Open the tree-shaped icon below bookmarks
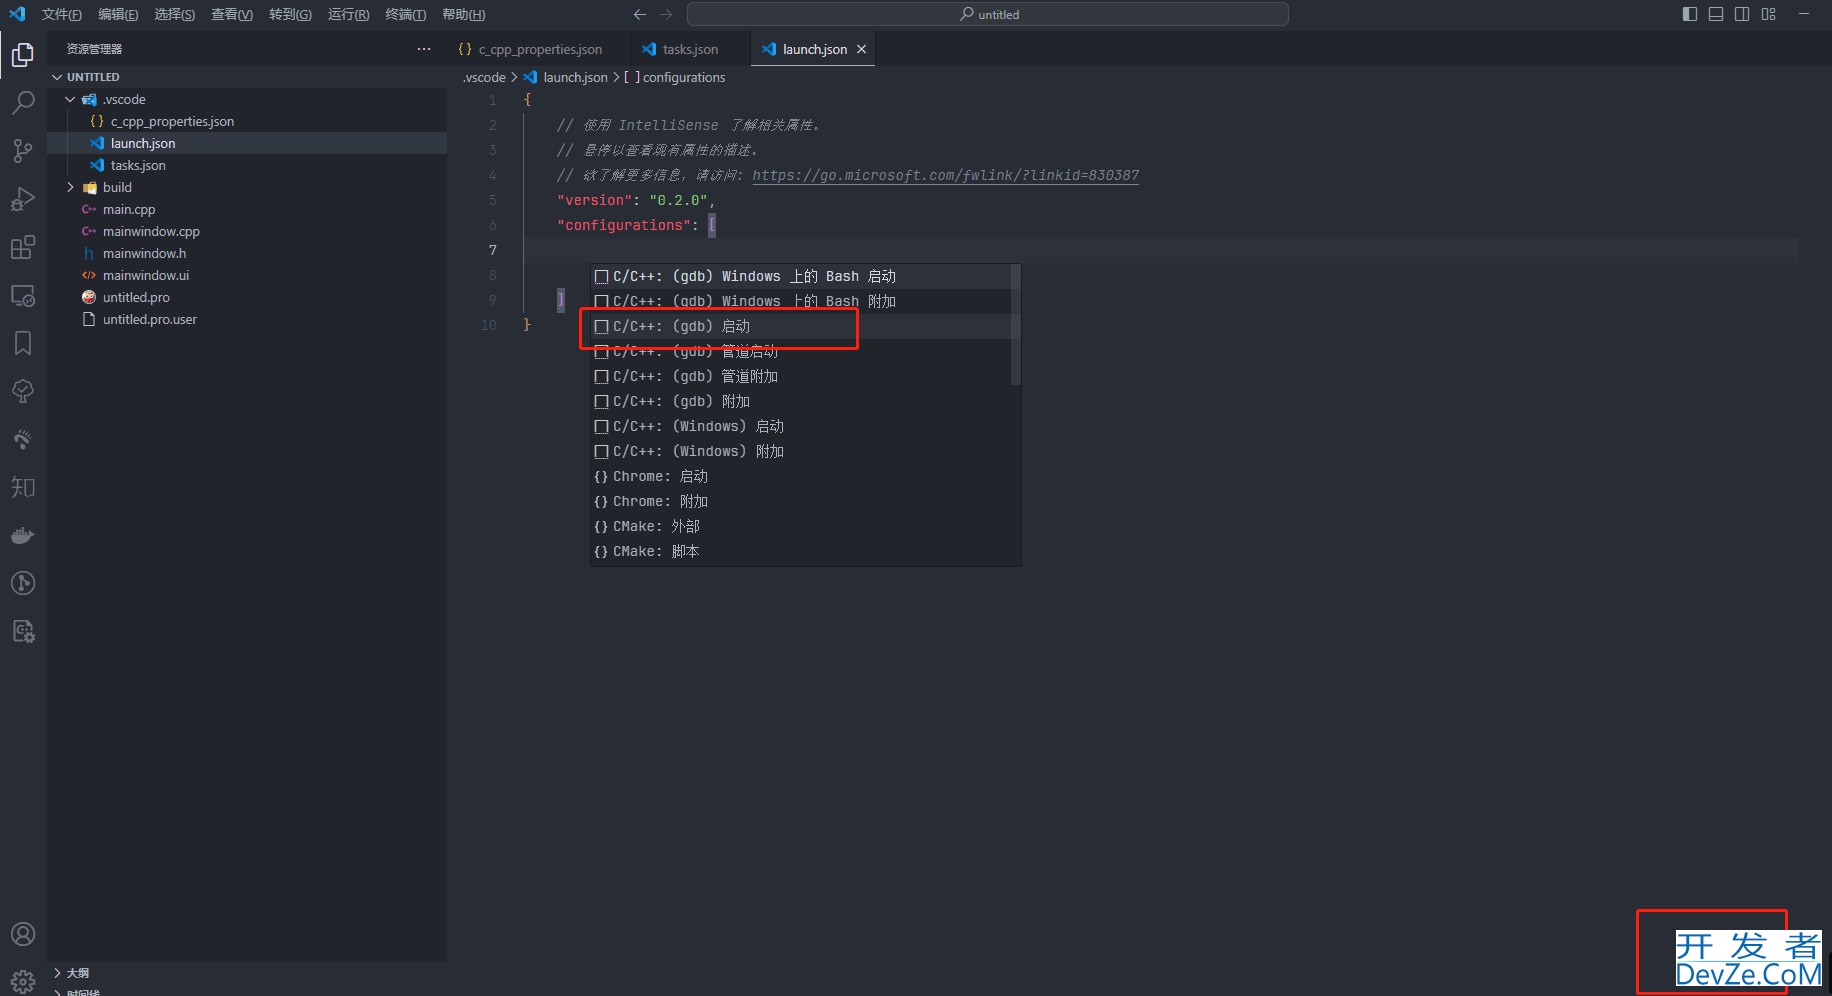 [23, 391]
